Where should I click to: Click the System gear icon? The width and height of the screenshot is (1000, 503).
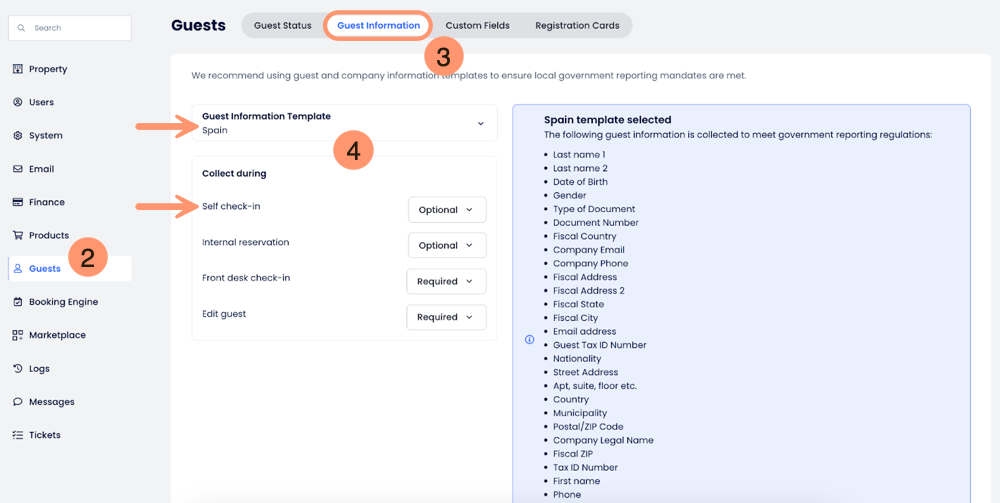tap(18, 136)
